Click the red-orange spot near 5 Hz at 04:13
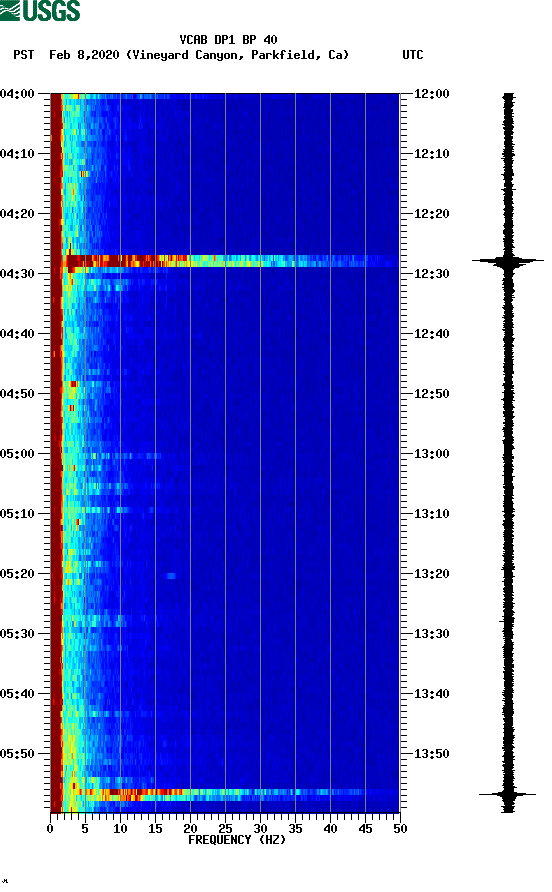This screenshot has height=892, width=552. tap(84, 174)
